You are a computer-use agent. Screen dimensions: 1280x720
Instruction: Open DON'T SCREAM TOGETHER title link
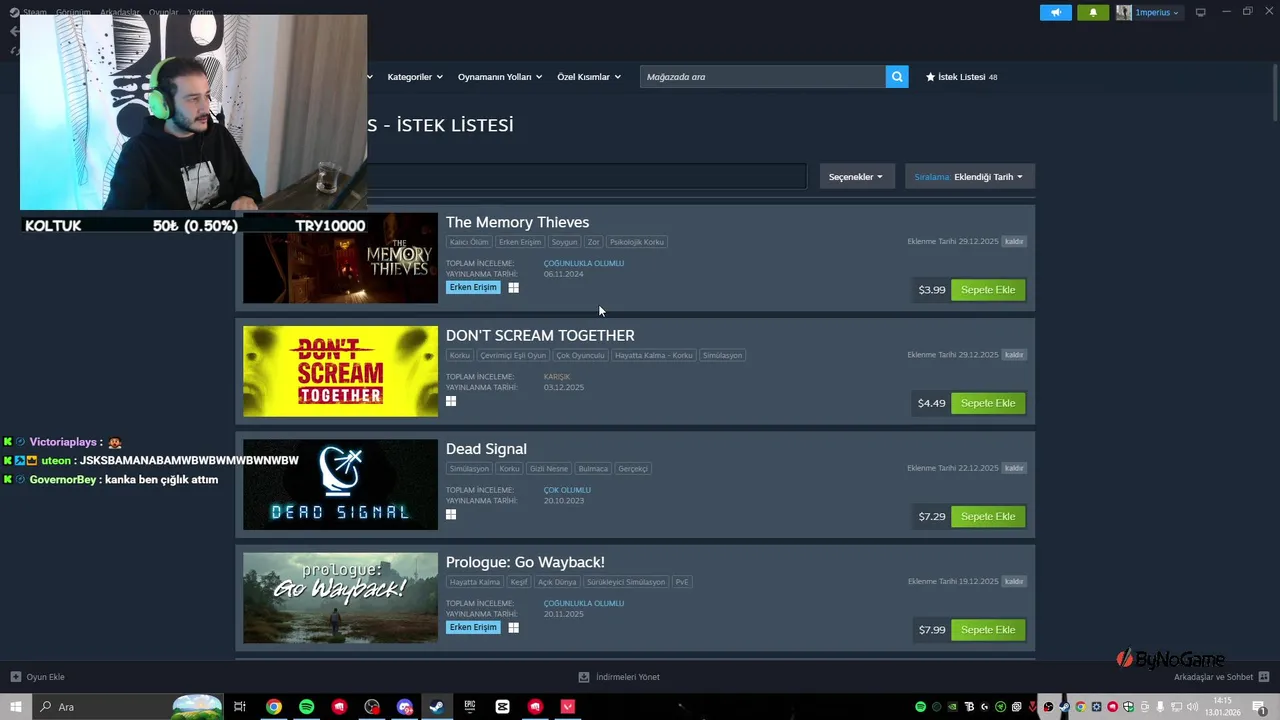point(540,335)
